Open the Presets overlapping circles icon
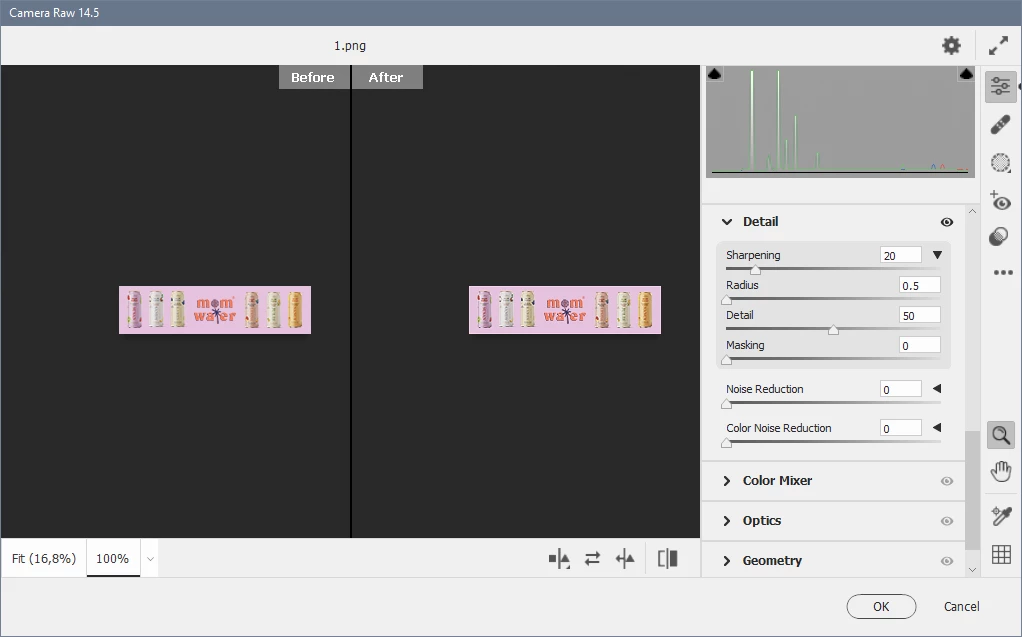The image size is (1022, 637). coord(999,236)
